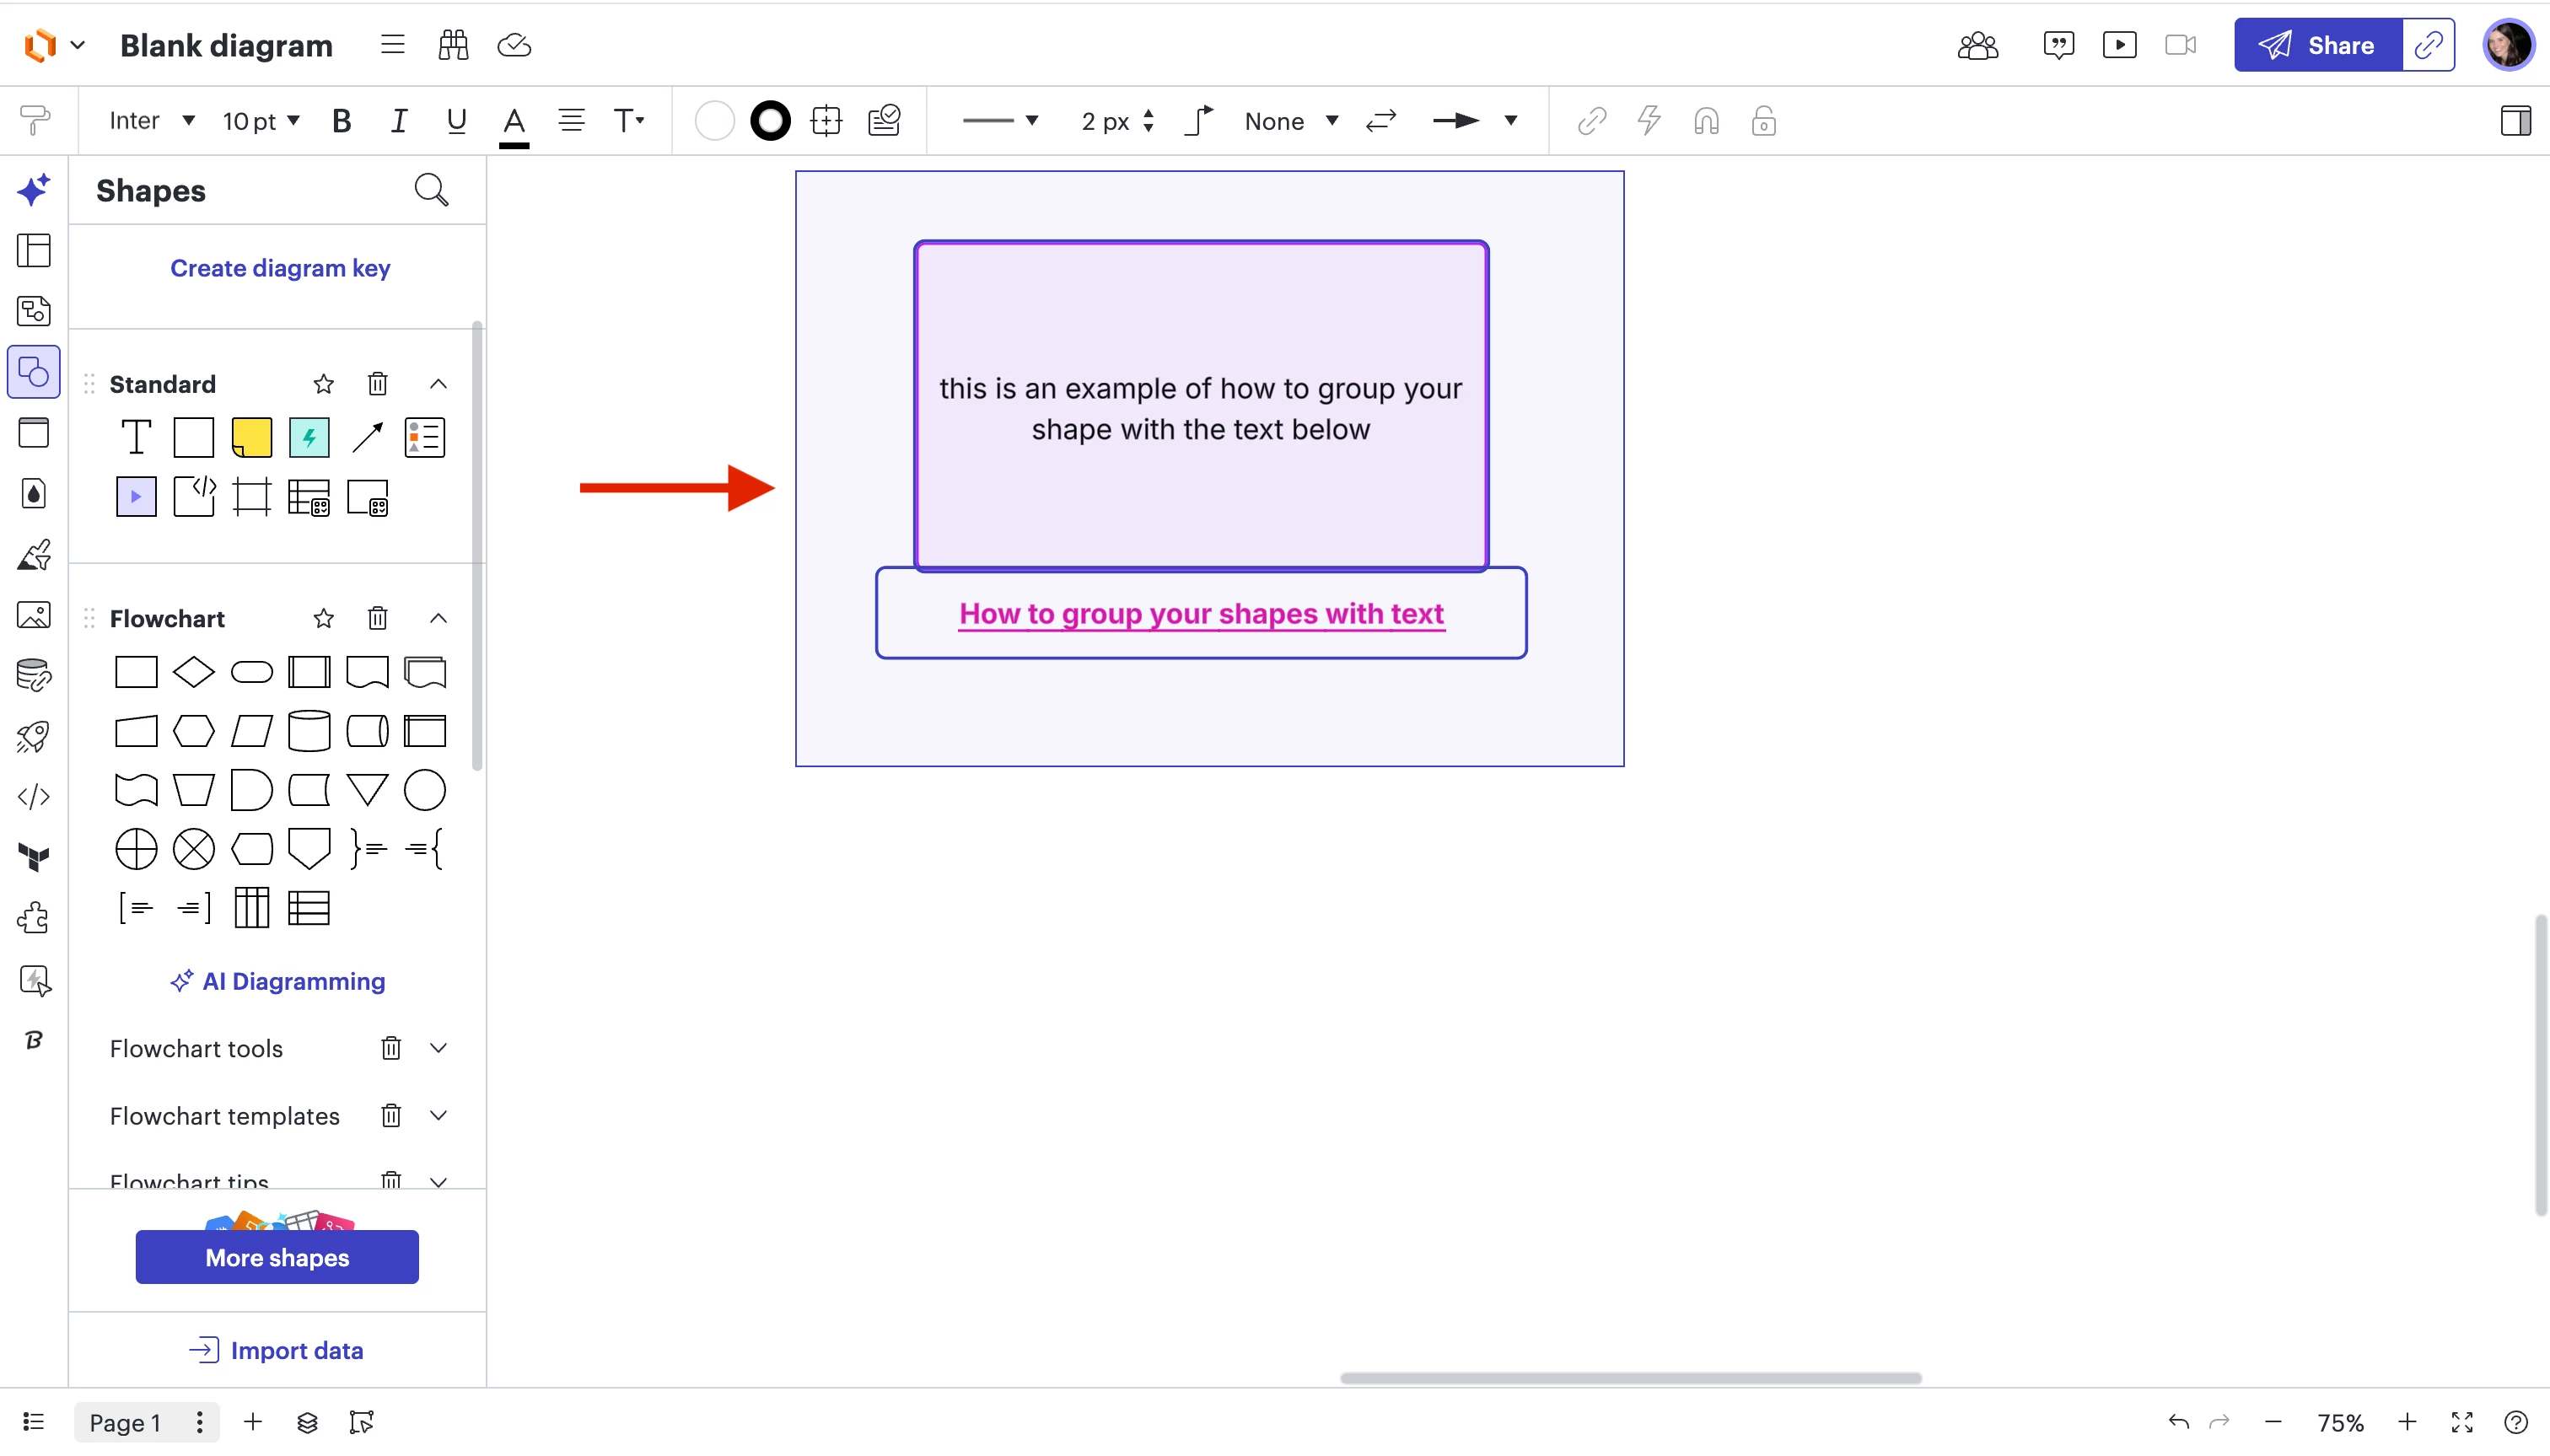Open the hamburger menu next to title
This screenshot has height=1456, width=2550.
point(392,45)
